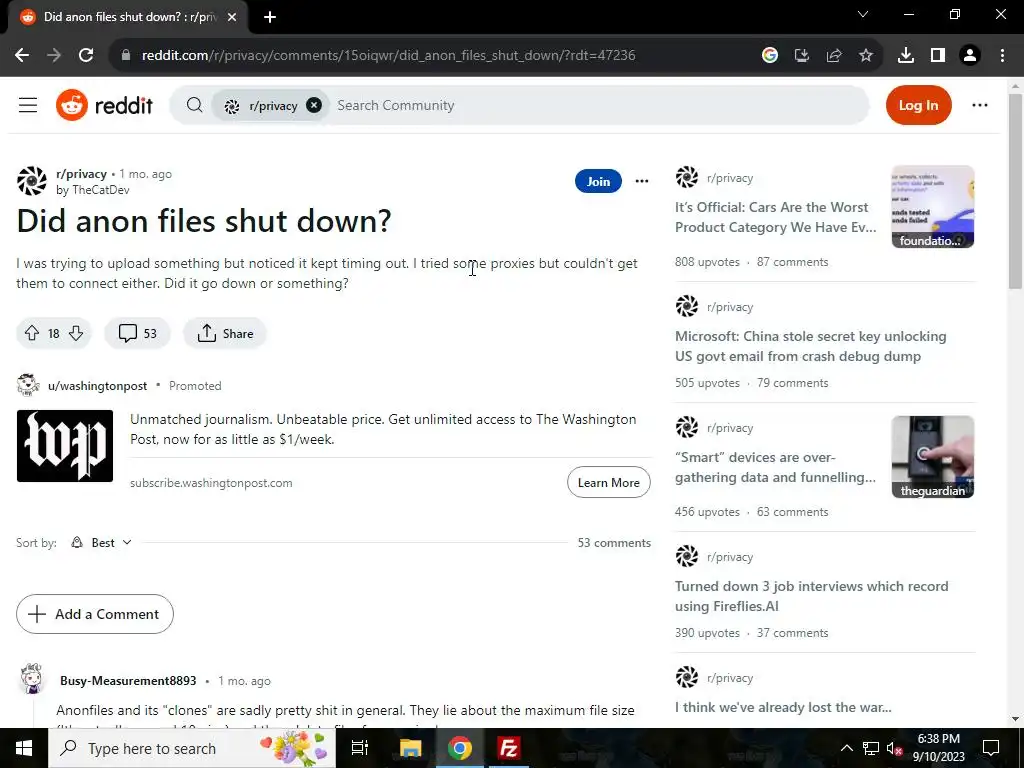Click the Washington Post ad logo image
1024x768 pixels.
pos(65,446)
